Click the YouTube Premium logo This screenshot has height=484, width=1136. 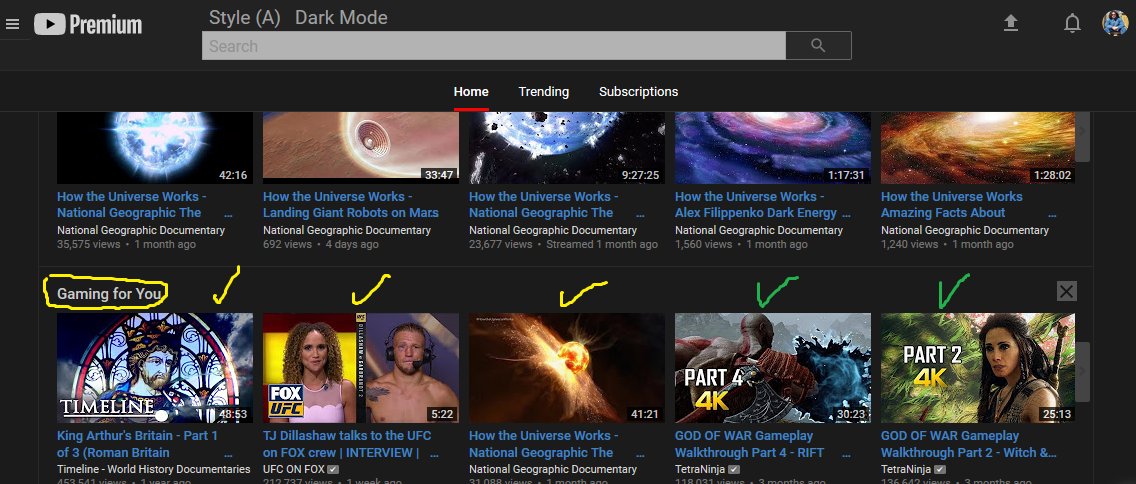click(88, 25)
